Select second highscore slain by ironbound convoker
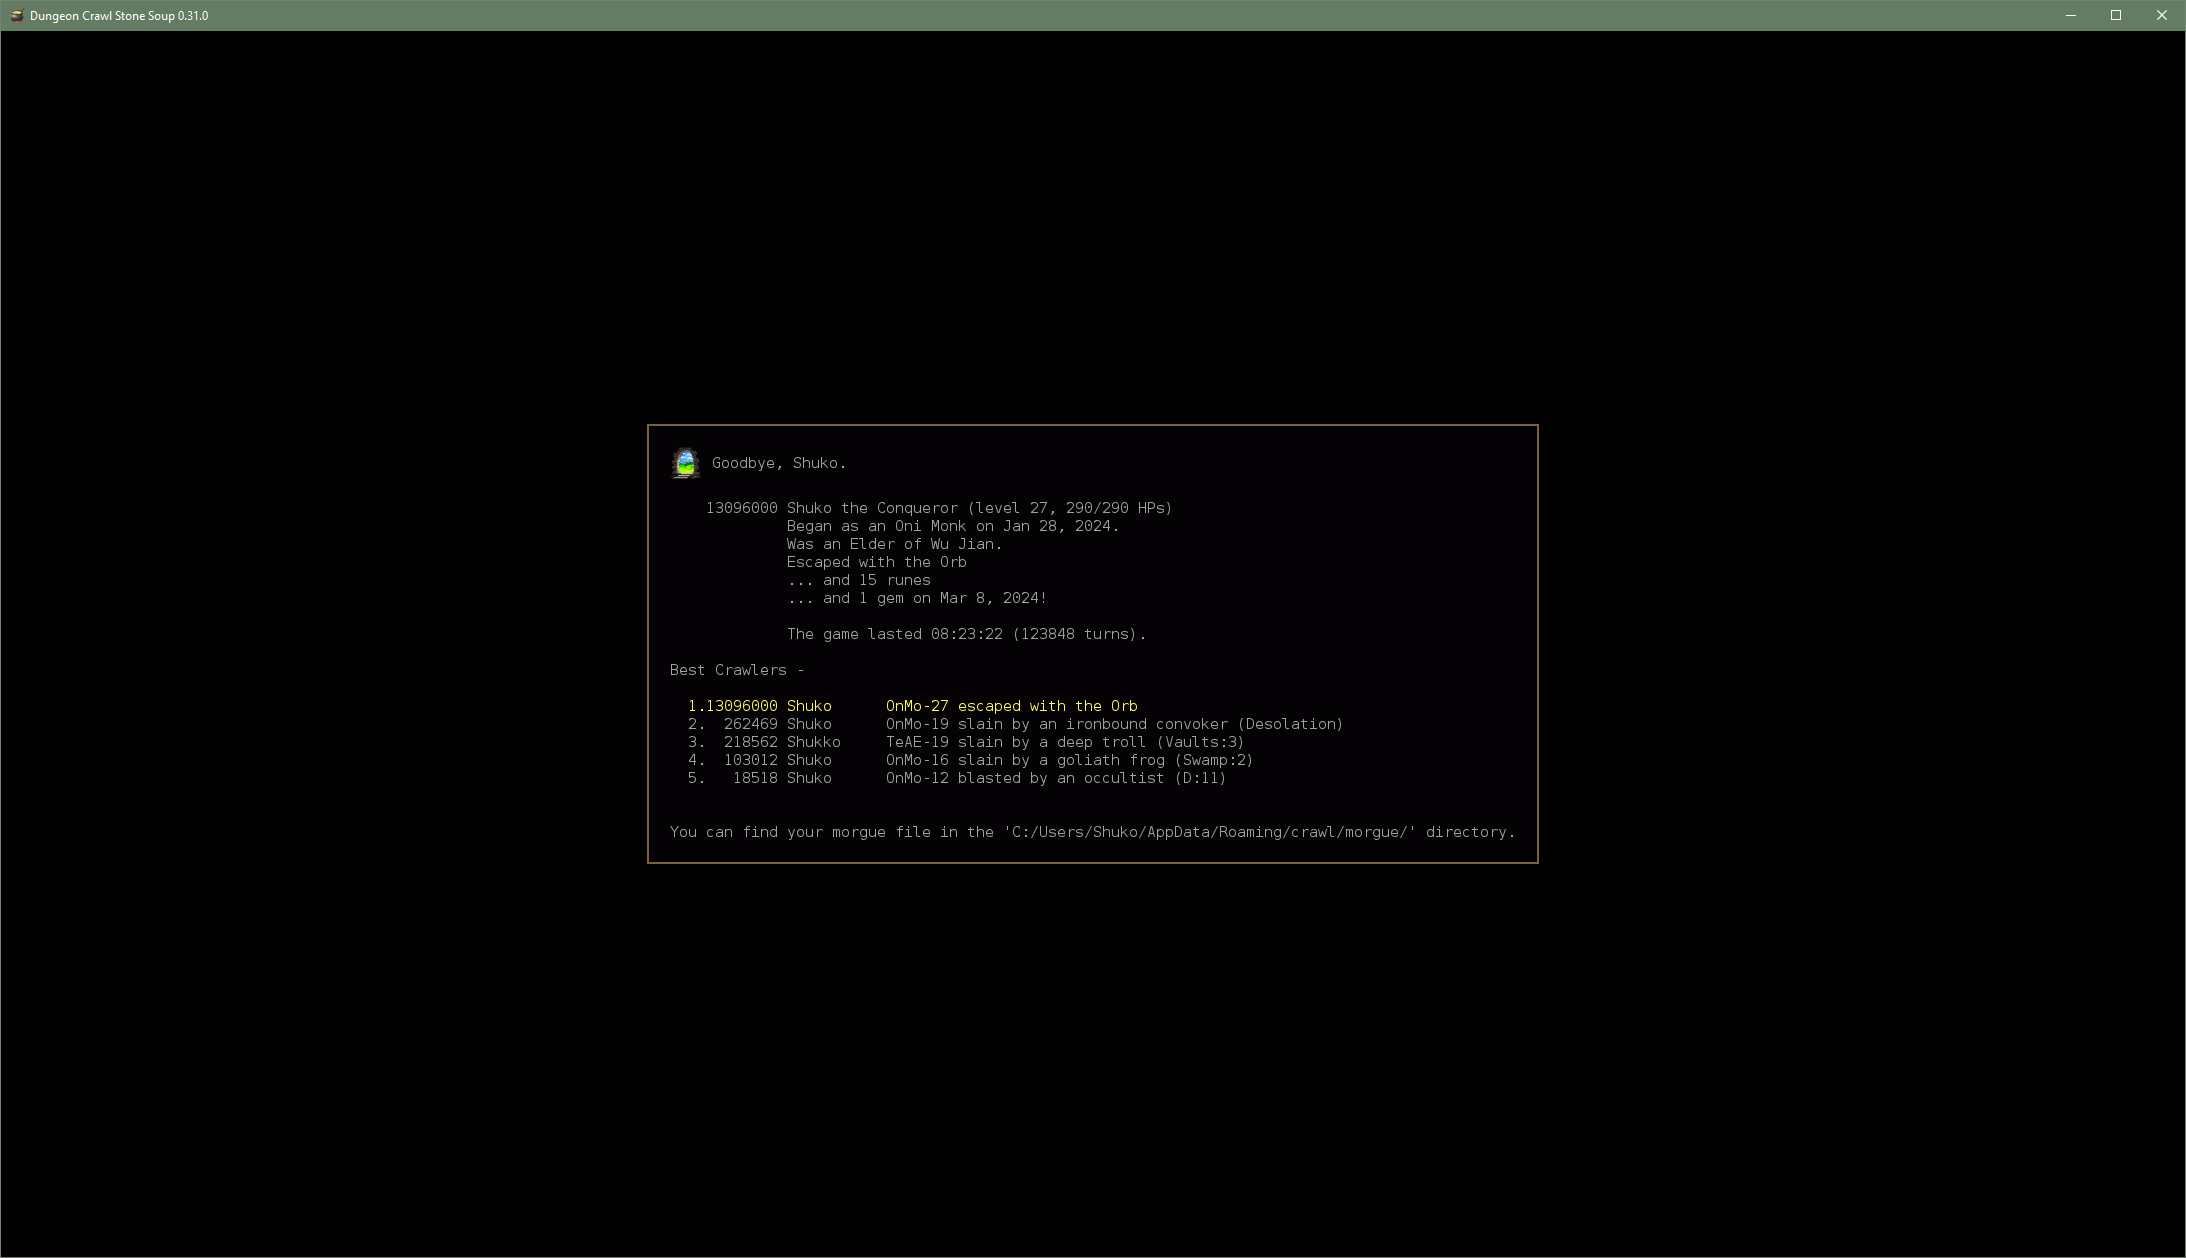Screen dimensions: 2186x1258 (x=1014, y=724)
